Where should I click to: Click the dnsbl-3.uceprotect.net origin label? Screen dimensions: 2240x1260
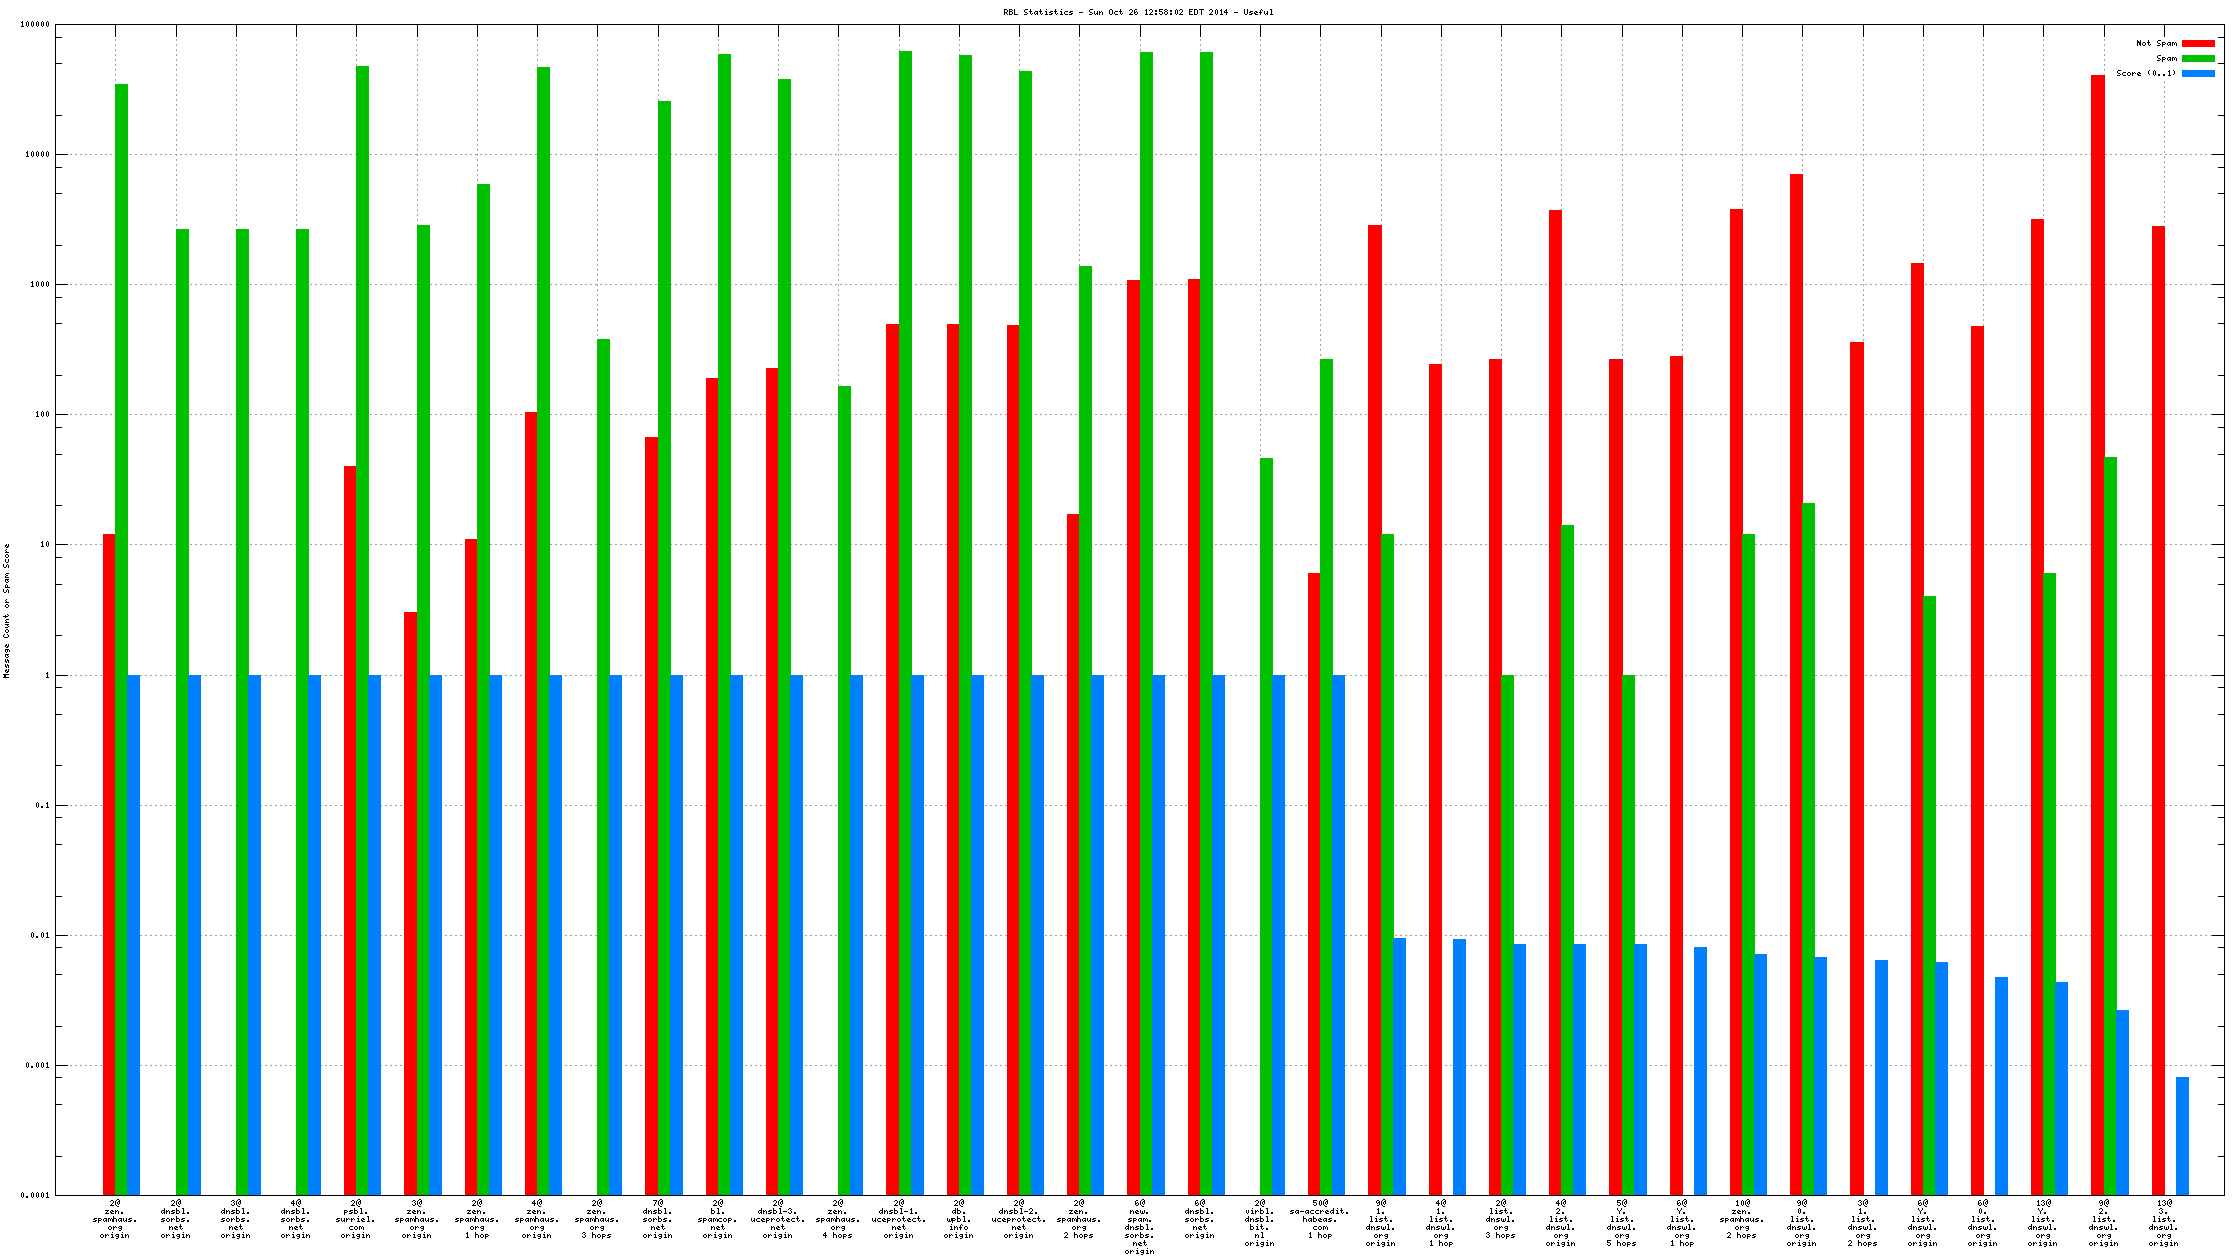tap(778, 1219)
